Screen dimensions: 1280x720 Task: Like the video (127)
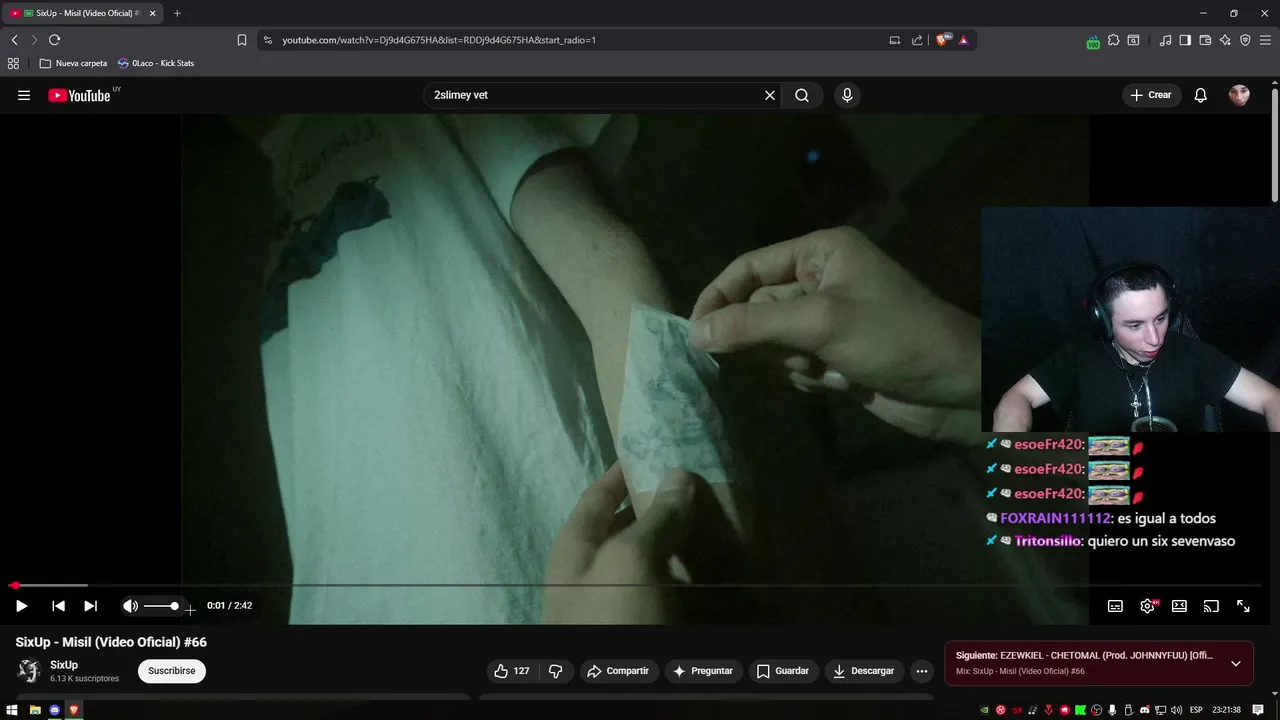point(511,671)
